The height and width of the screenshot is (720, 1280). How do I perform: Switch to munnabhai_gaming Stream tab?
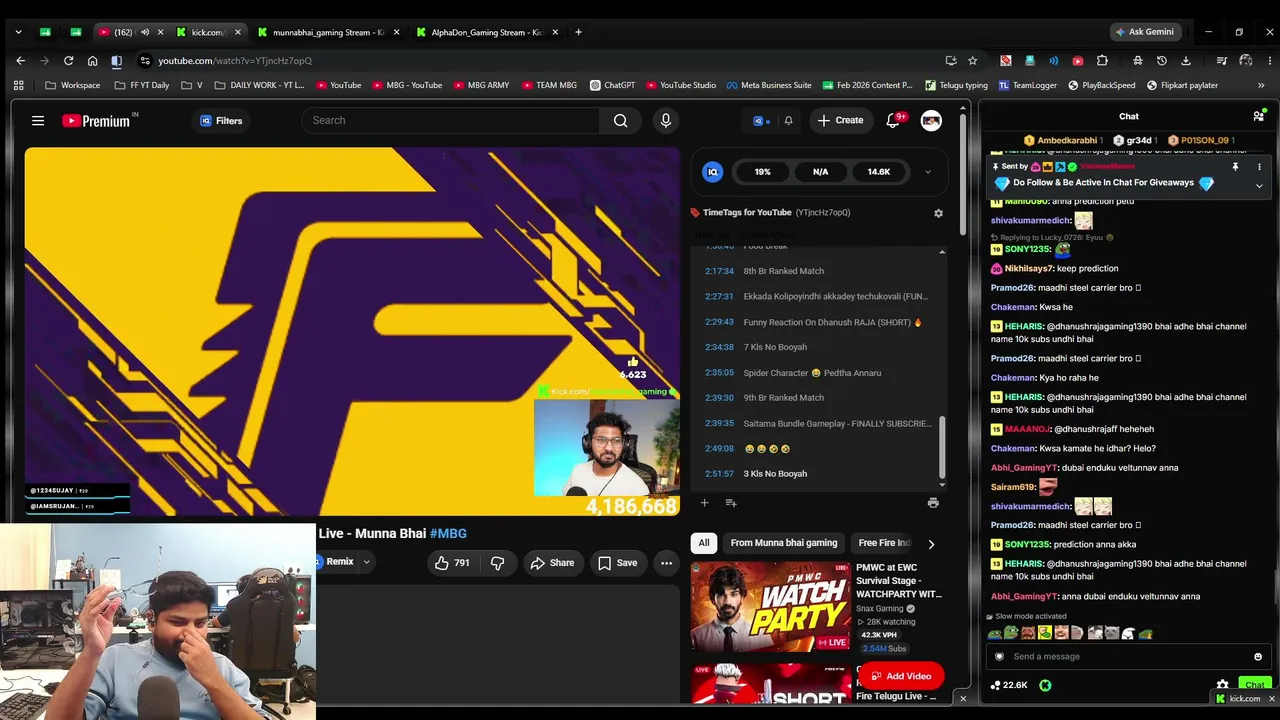point(329,32)
